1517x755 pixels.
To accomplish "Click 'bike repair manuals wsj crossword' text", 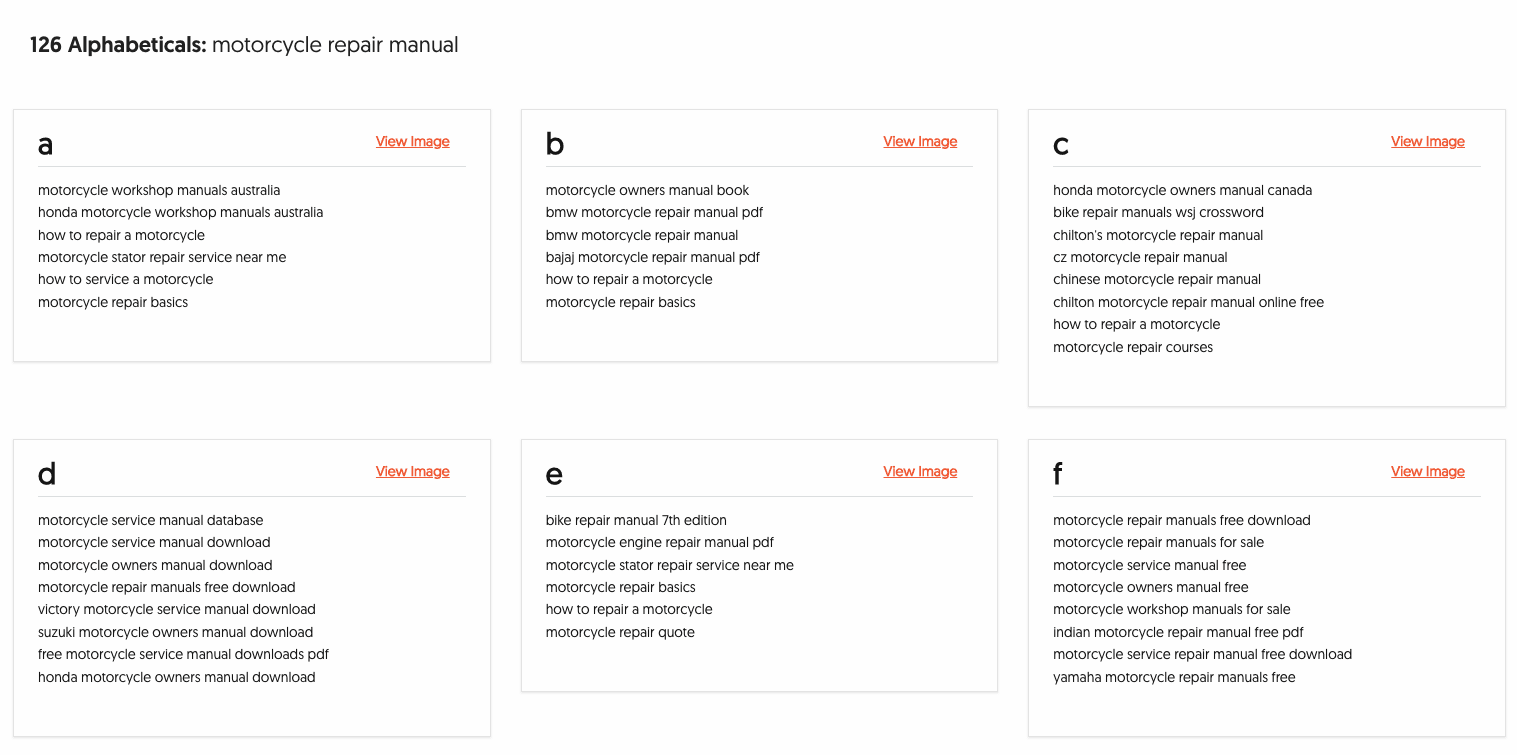I will click(x=1158, y=212).
